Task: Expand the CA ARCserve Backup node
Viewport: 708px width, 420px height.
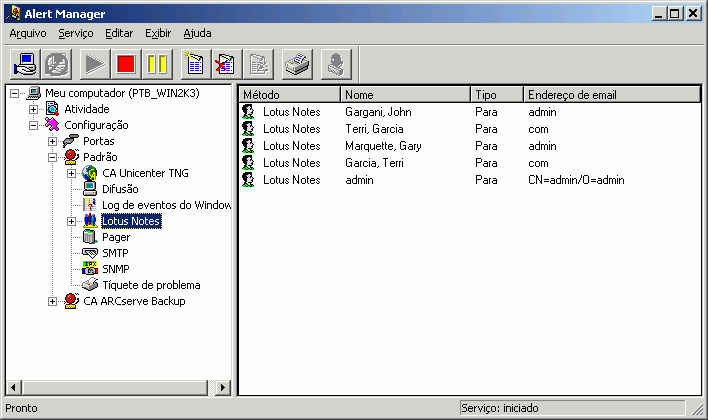Action: tap(52, 301)
